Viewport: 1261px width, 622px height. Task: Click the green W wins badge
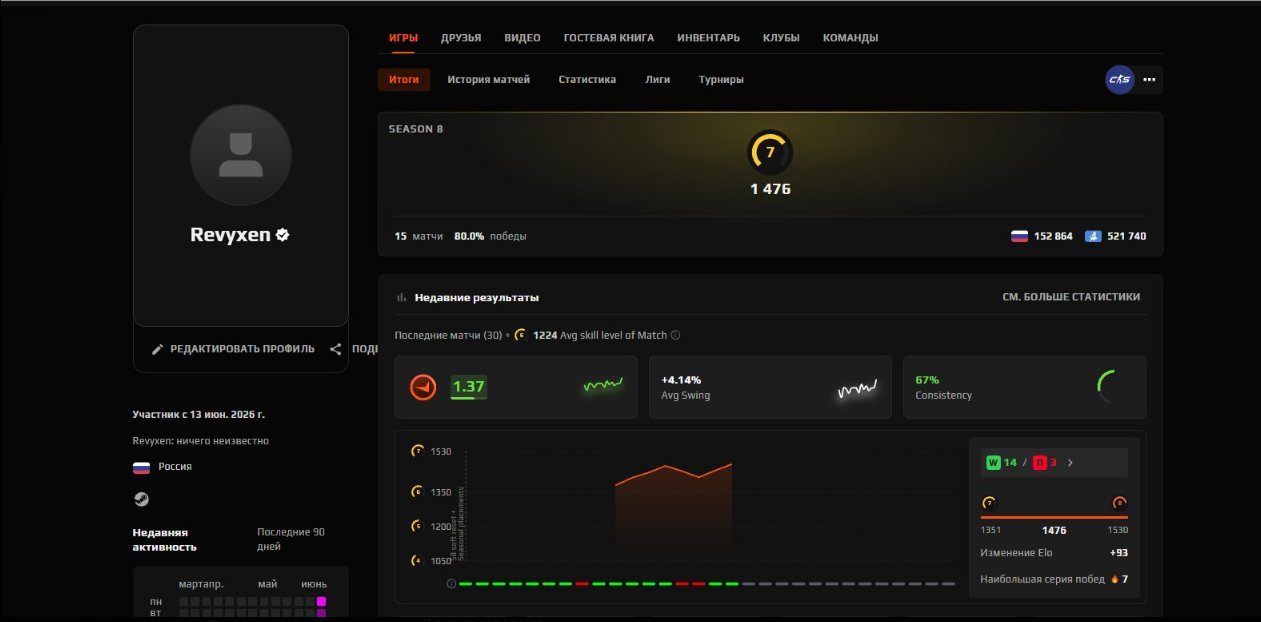[993, 463]
